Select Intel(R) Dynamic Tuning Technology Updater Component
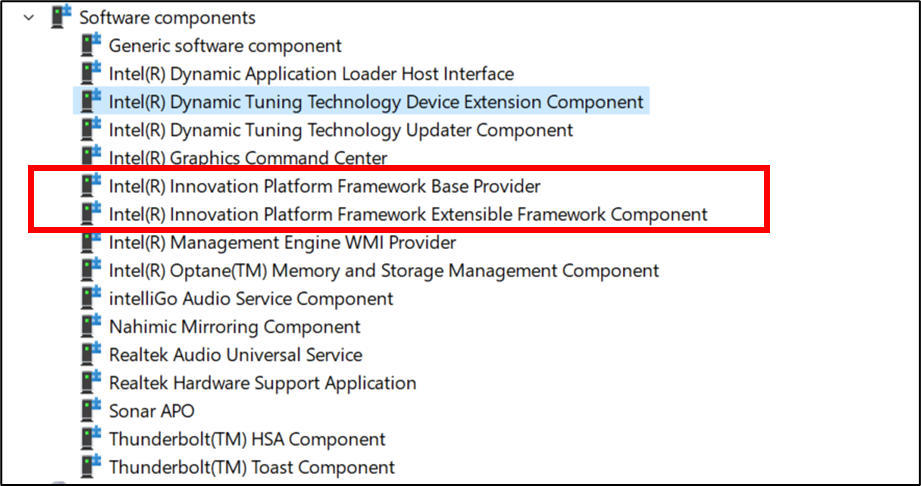The image size is (921, 486). tap(340, 130)
